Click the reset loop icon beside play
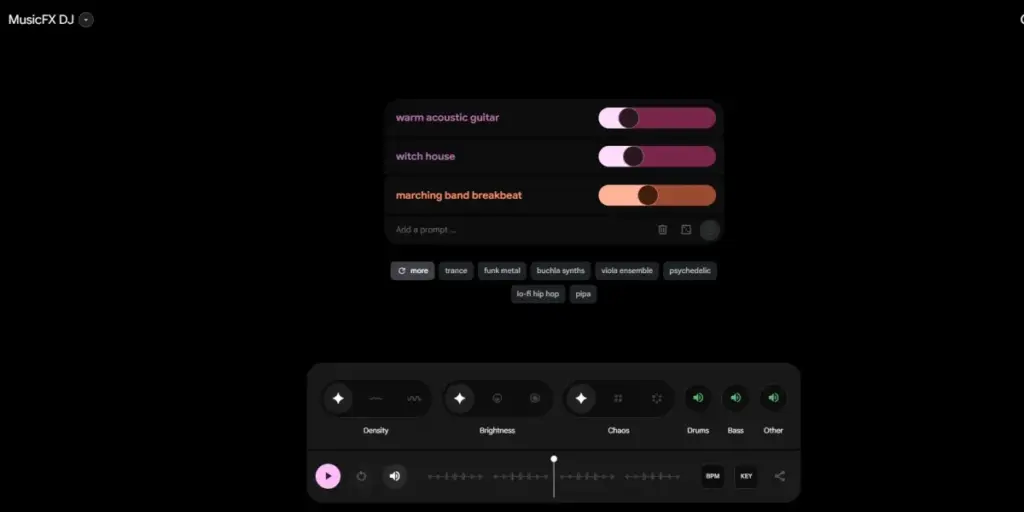The image size is (1024, 512). [361, 476]
